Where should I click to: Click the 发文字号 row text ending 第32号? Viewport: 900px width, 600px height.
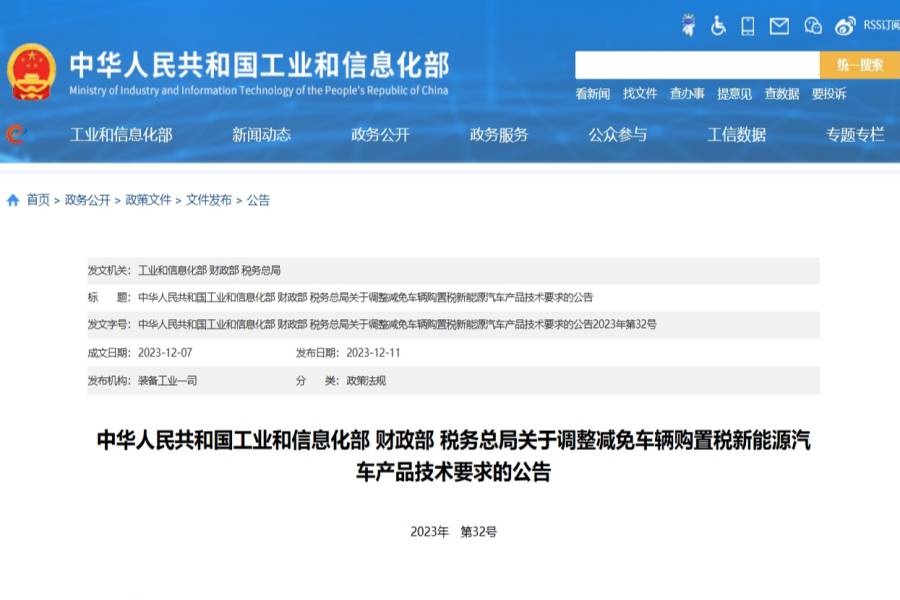tap(397, 324)
